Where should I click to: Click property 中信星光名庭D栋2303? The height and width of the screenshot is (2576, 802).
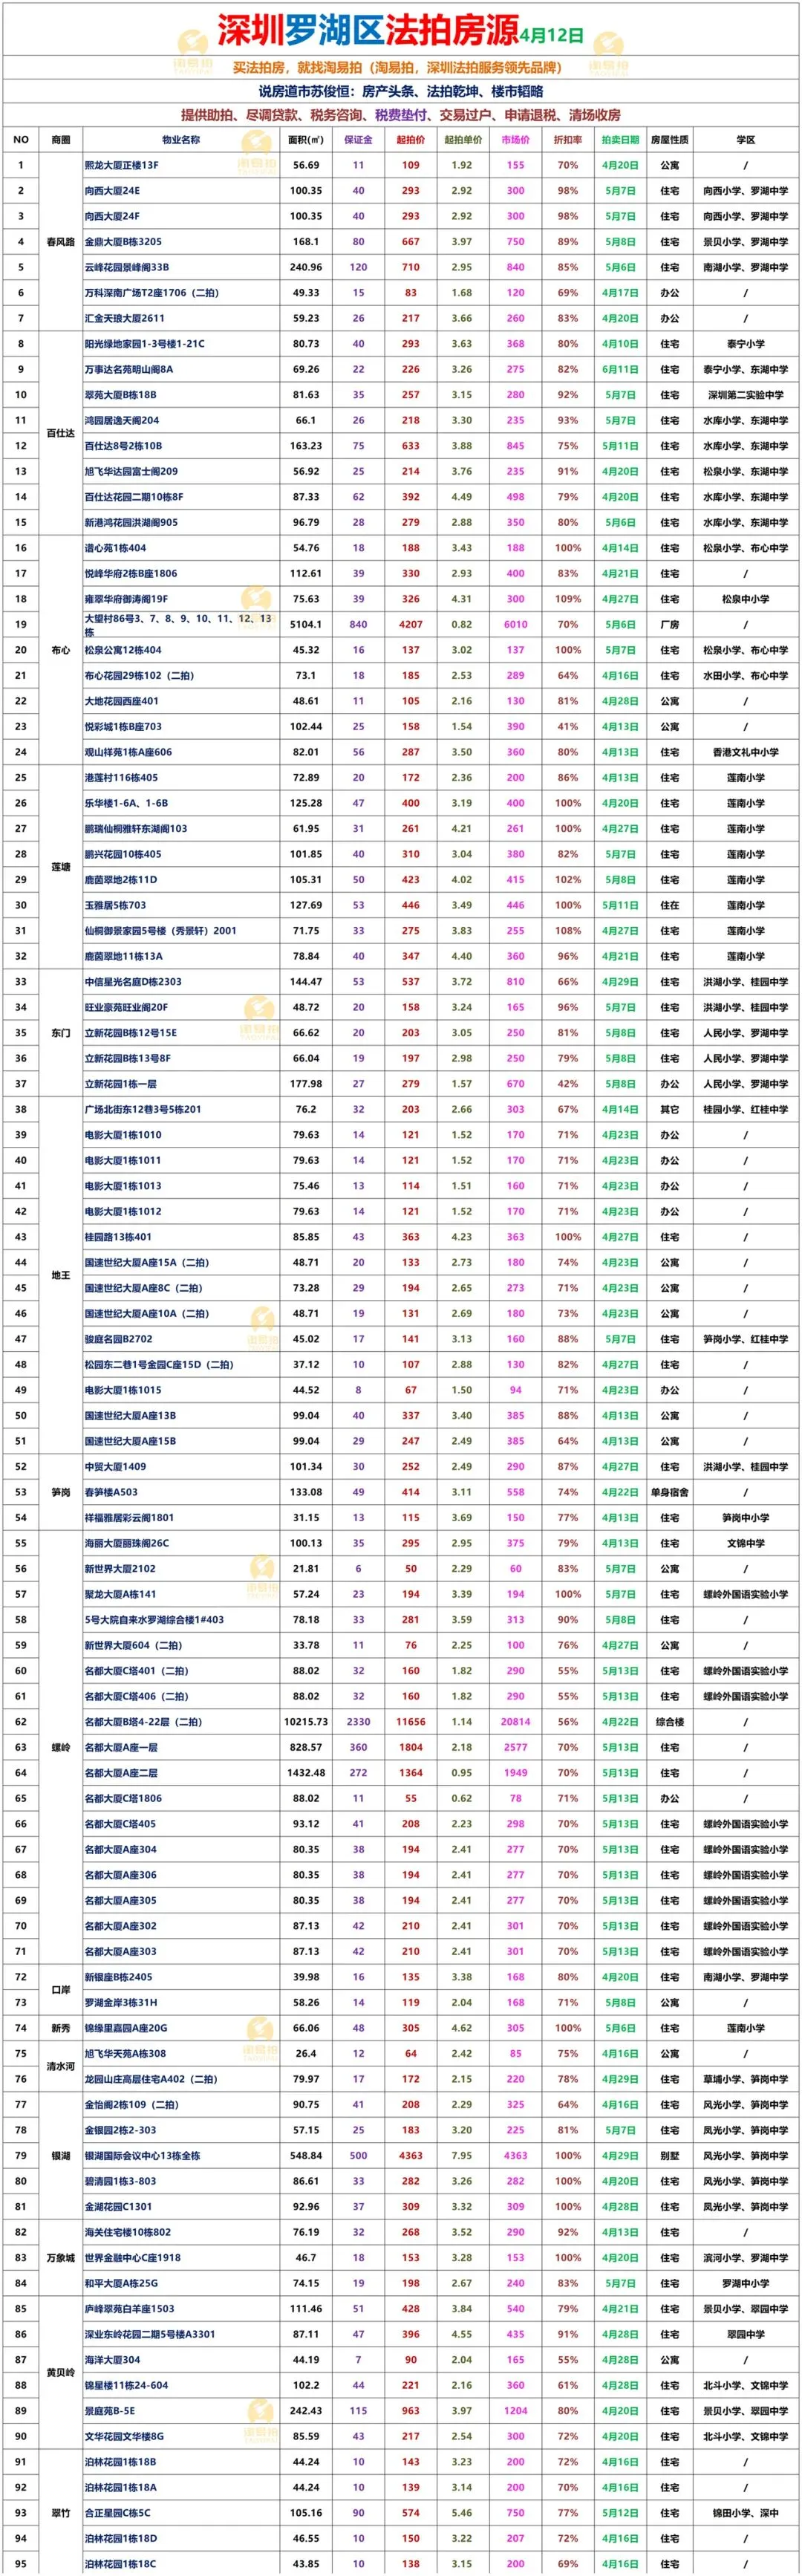133,982
